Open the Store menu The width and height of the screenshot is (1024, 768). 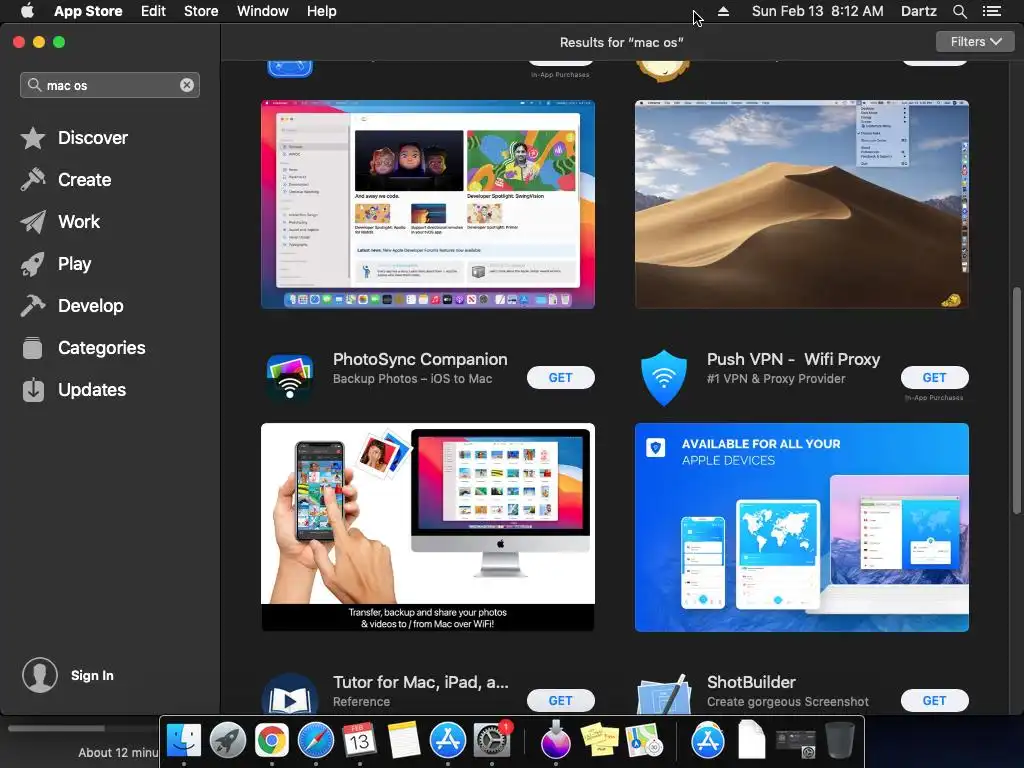coord(201,11)
